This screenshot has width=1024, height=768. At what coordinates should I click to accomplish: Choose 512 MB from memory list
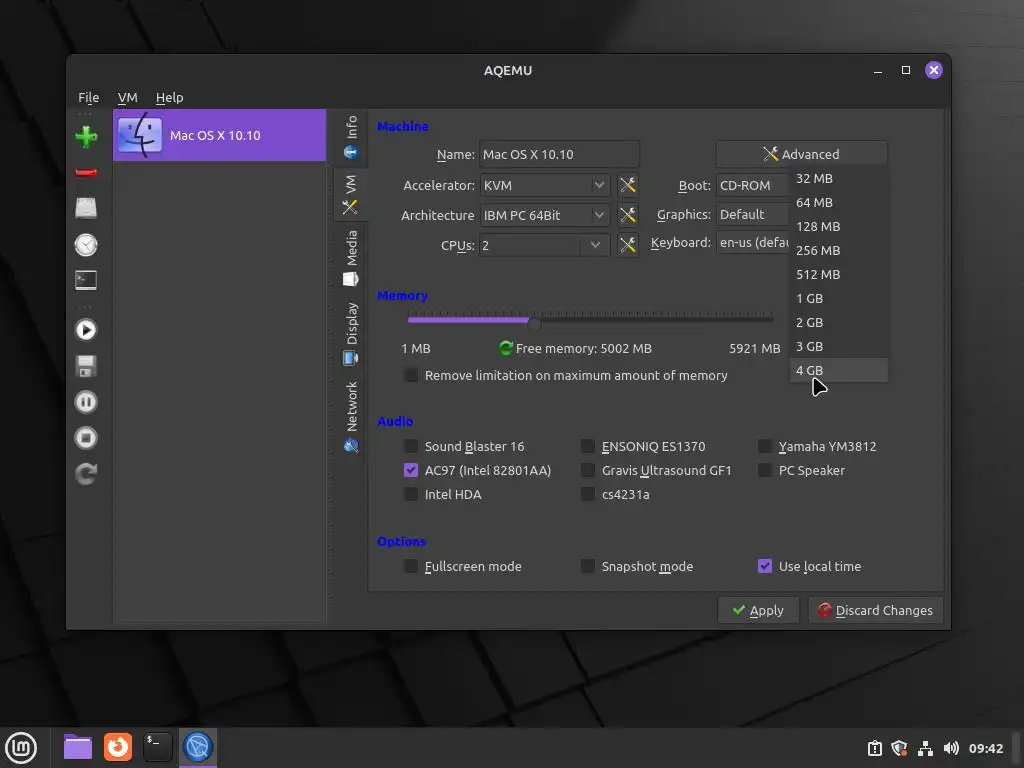point(839,274)
